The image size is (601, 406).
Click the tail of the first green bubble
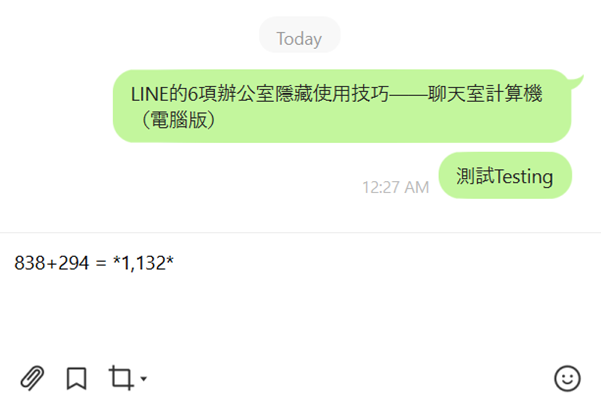(x=575, y=82)
